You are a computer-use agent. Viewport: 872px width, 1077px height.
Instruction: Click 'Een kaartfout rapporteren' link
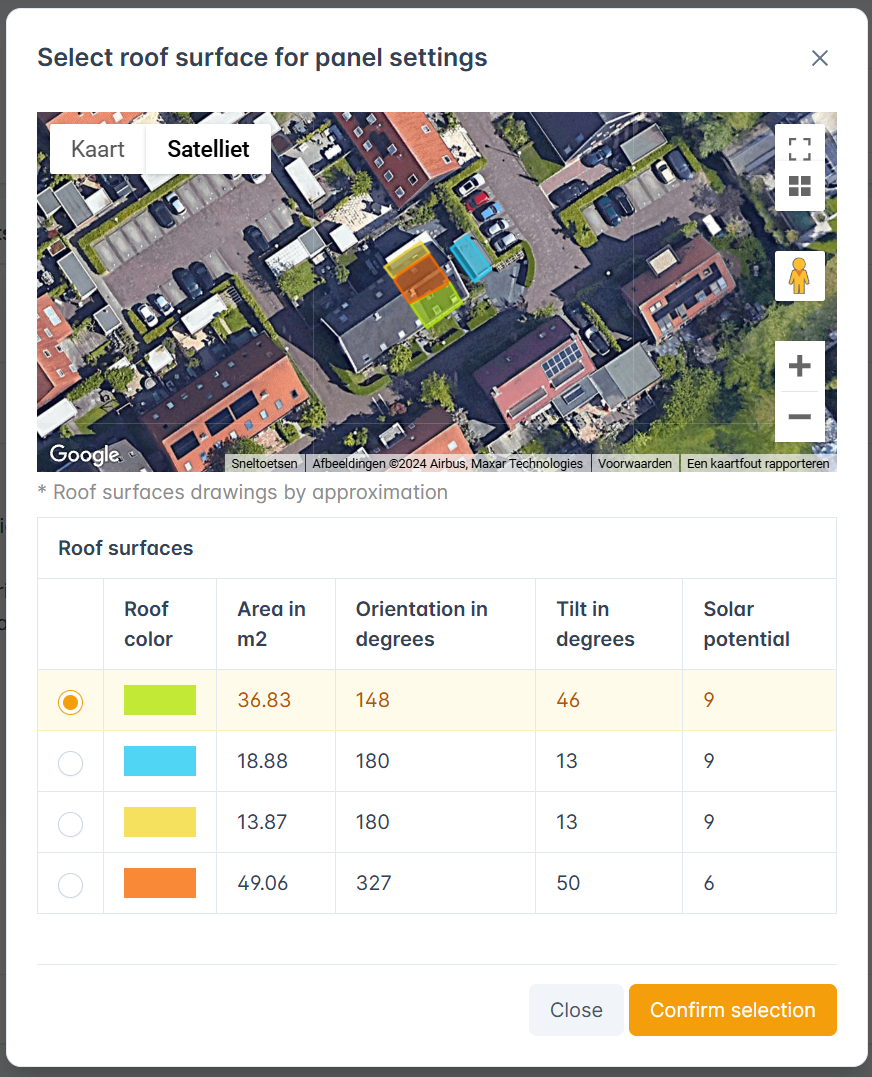coord(758,464)
